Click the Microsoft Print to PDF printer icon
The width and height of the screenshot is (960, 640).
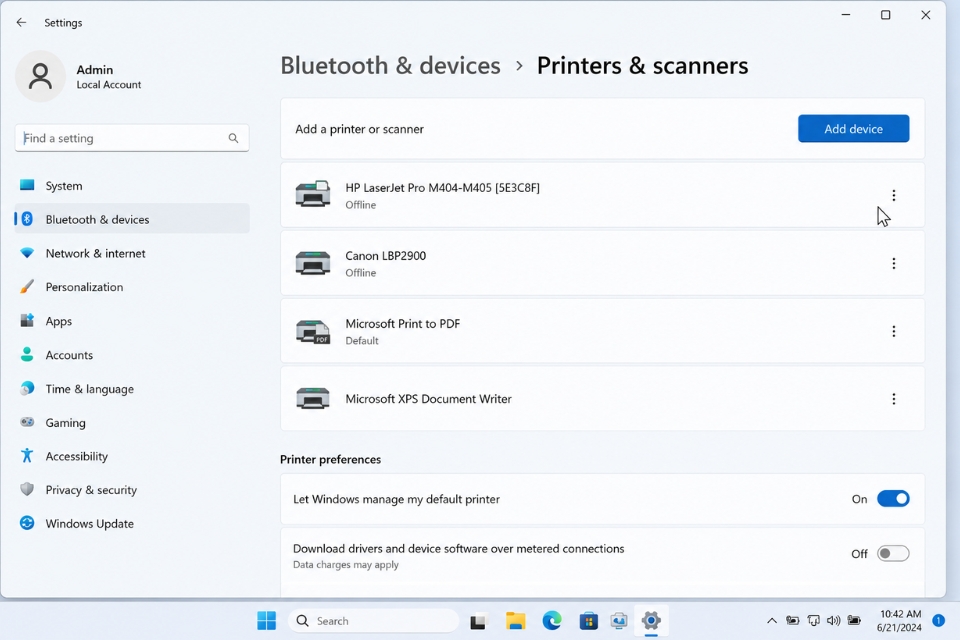pos(313,331)
